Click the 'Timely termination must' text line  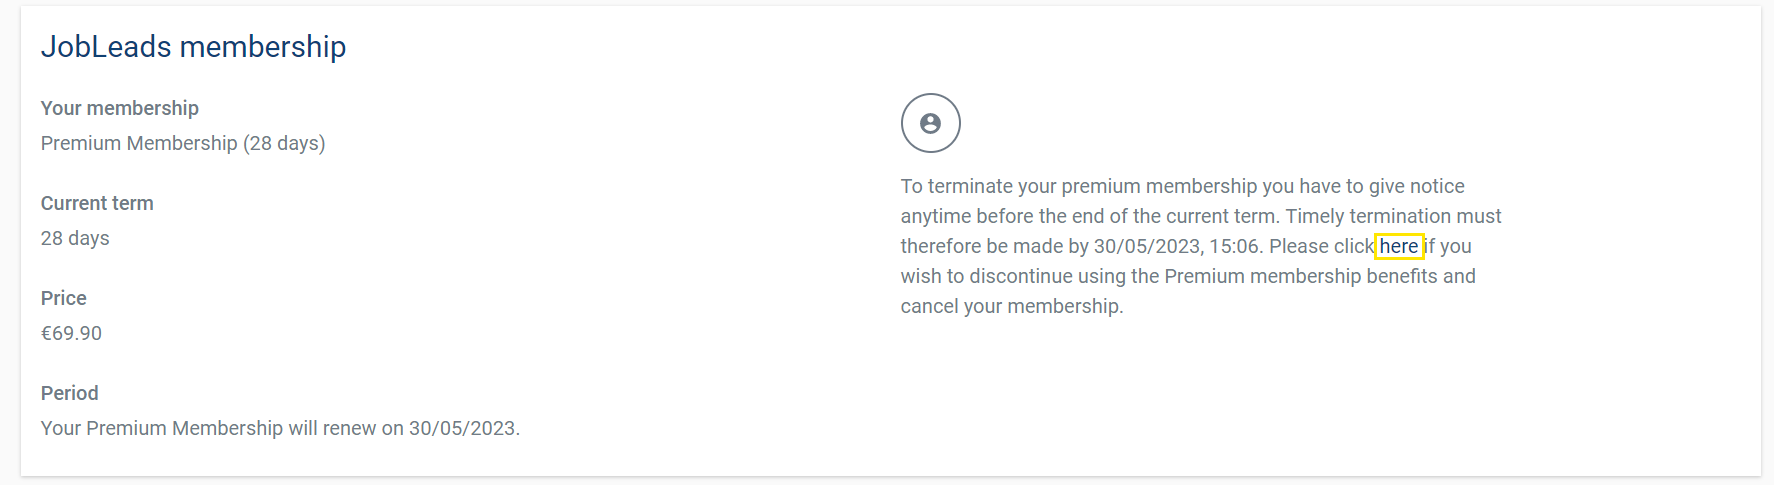(x=1394, y=216)
